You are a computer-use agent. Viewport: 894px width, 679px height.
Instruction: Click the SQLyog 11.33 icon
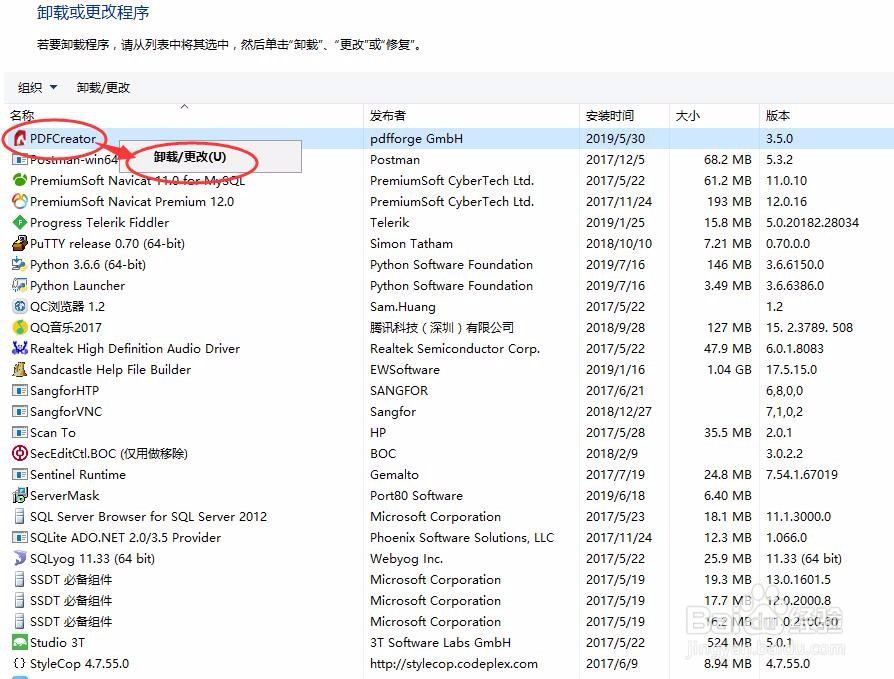pyautogui.click(x=20, y=558)
